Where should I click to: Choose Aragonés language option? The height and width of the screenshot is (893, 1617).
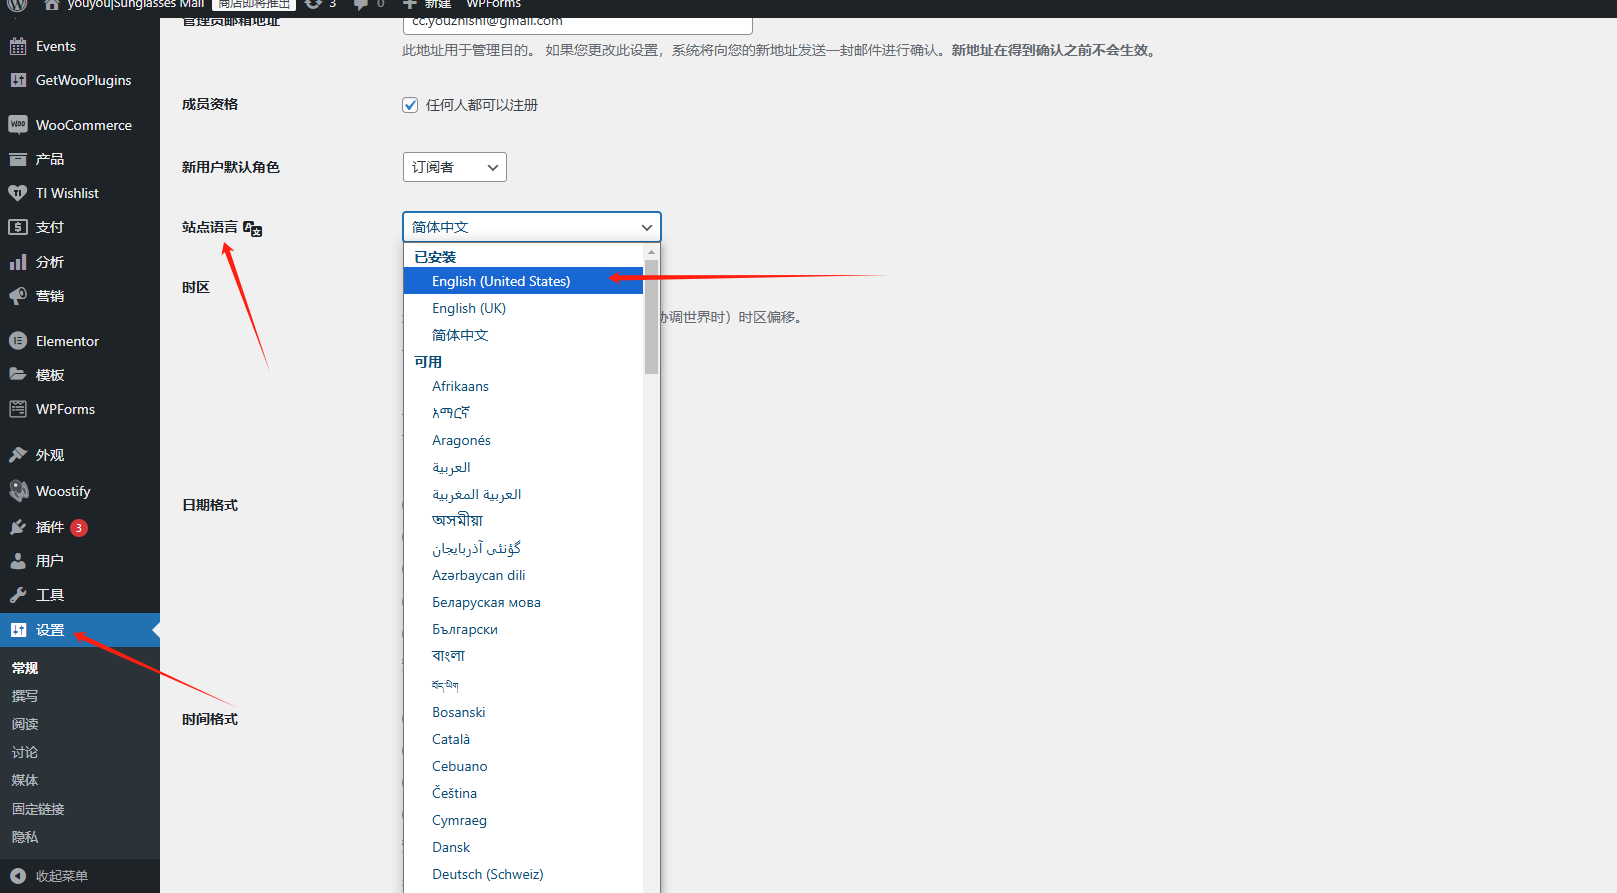[523, 440]
